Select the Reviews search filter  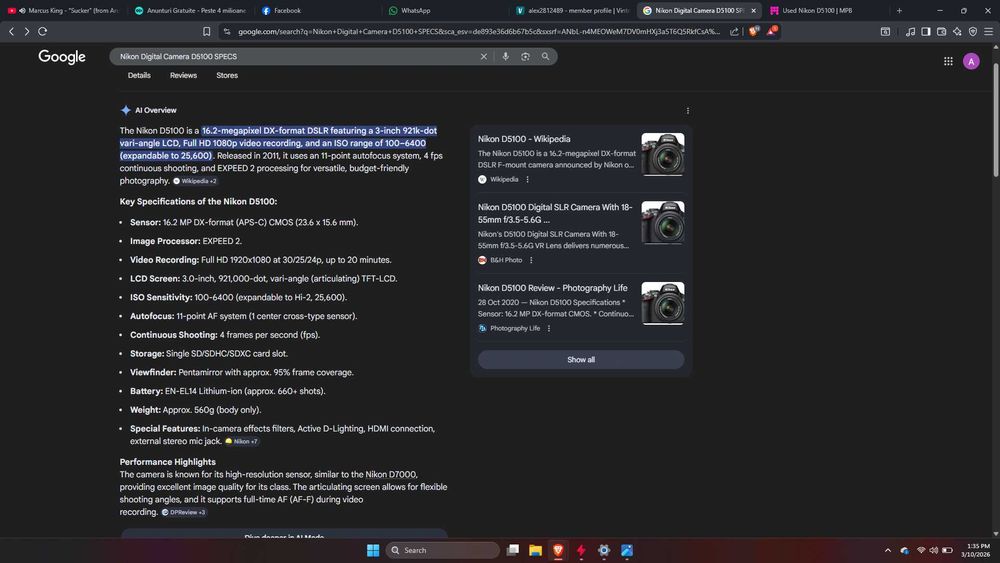click(183, 75)
